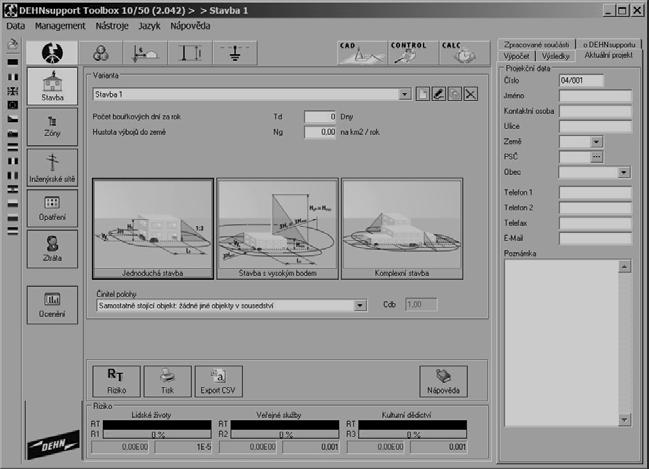Click the copy variant icon
This screenshot has width=649, height=469.
click(454, 94)
